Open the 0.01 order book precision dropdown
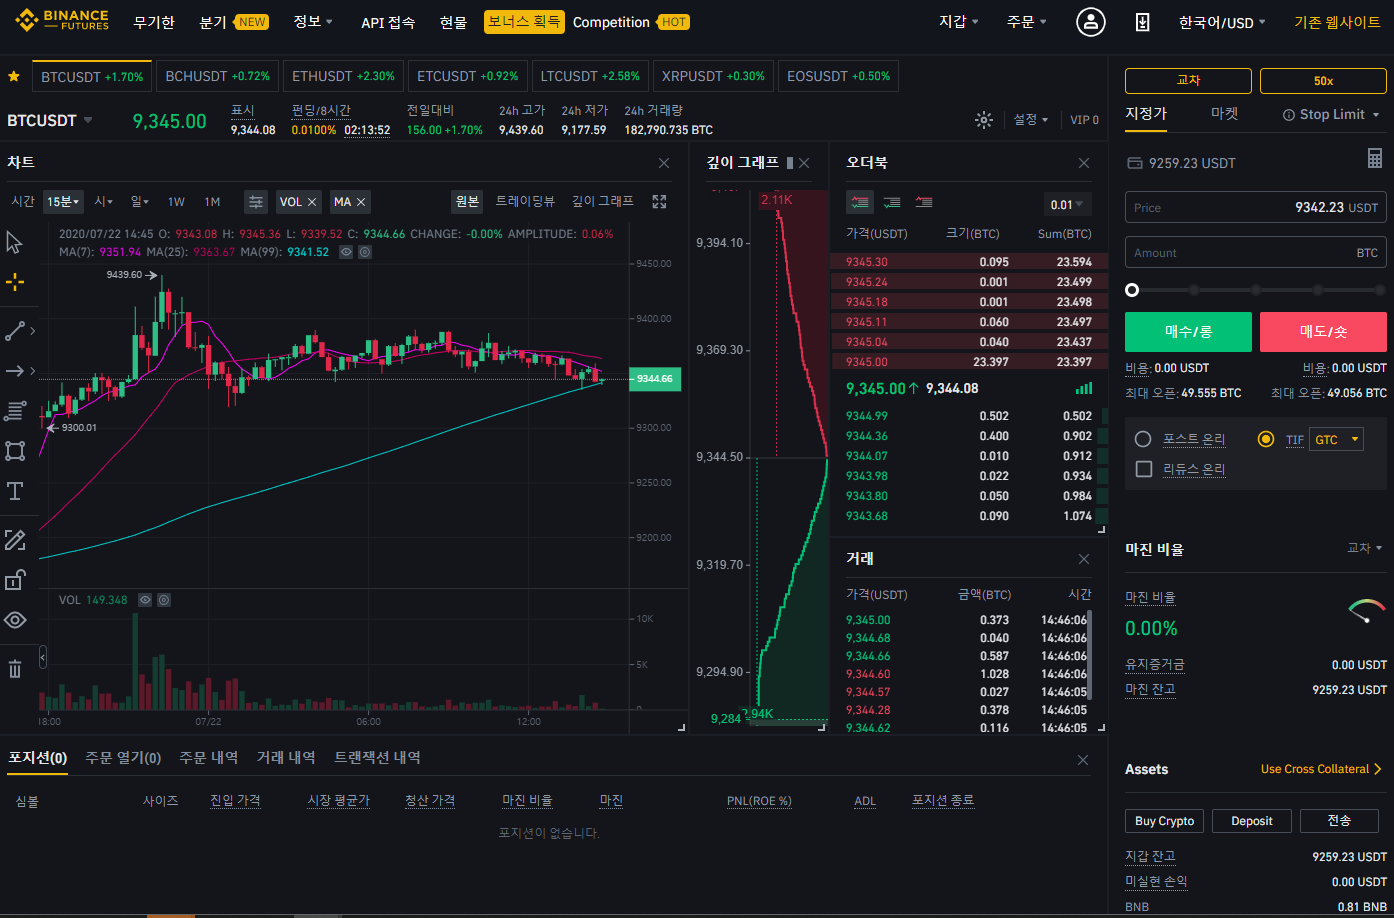Image resolution: width=1394 pixels, height=918 pixels. 1068,204
